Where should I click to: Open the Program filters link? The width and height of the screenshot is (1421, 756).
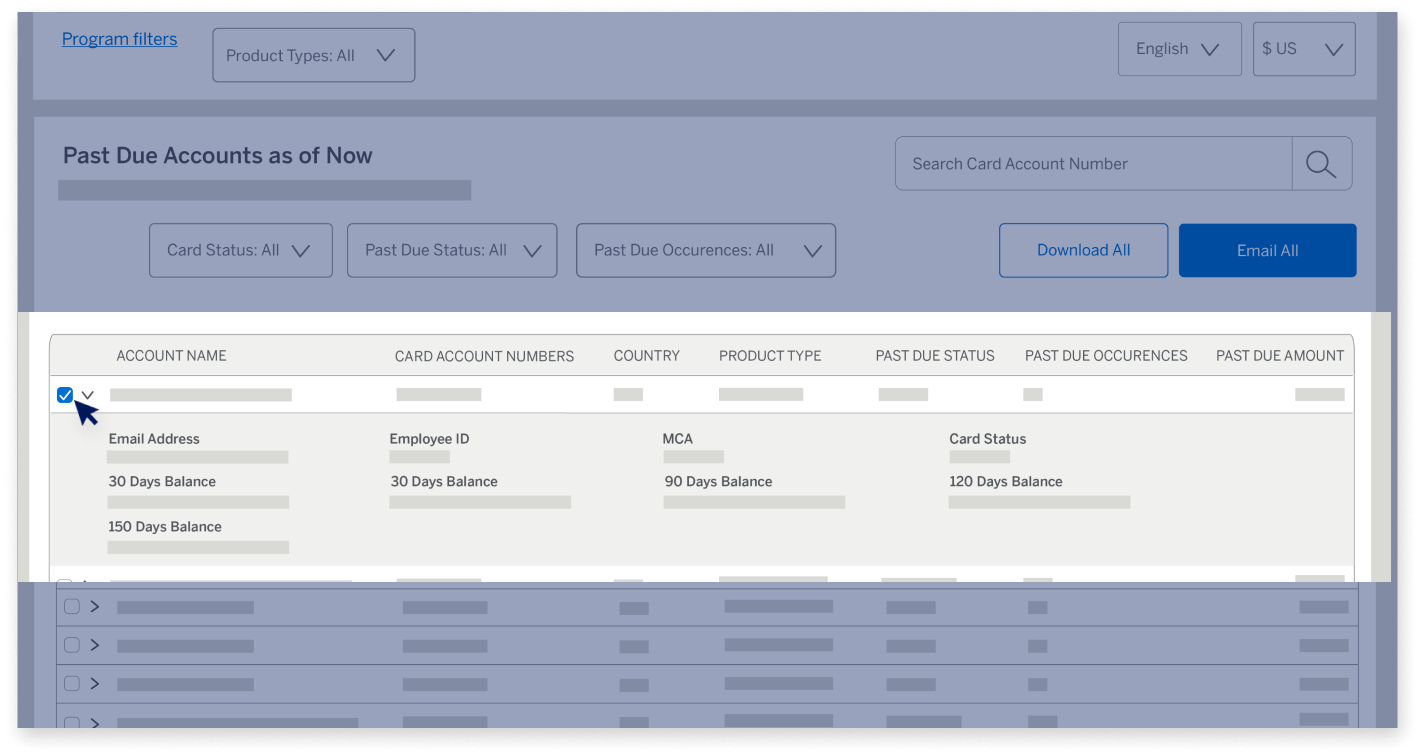pyautogui.click(x=119, y=38)
